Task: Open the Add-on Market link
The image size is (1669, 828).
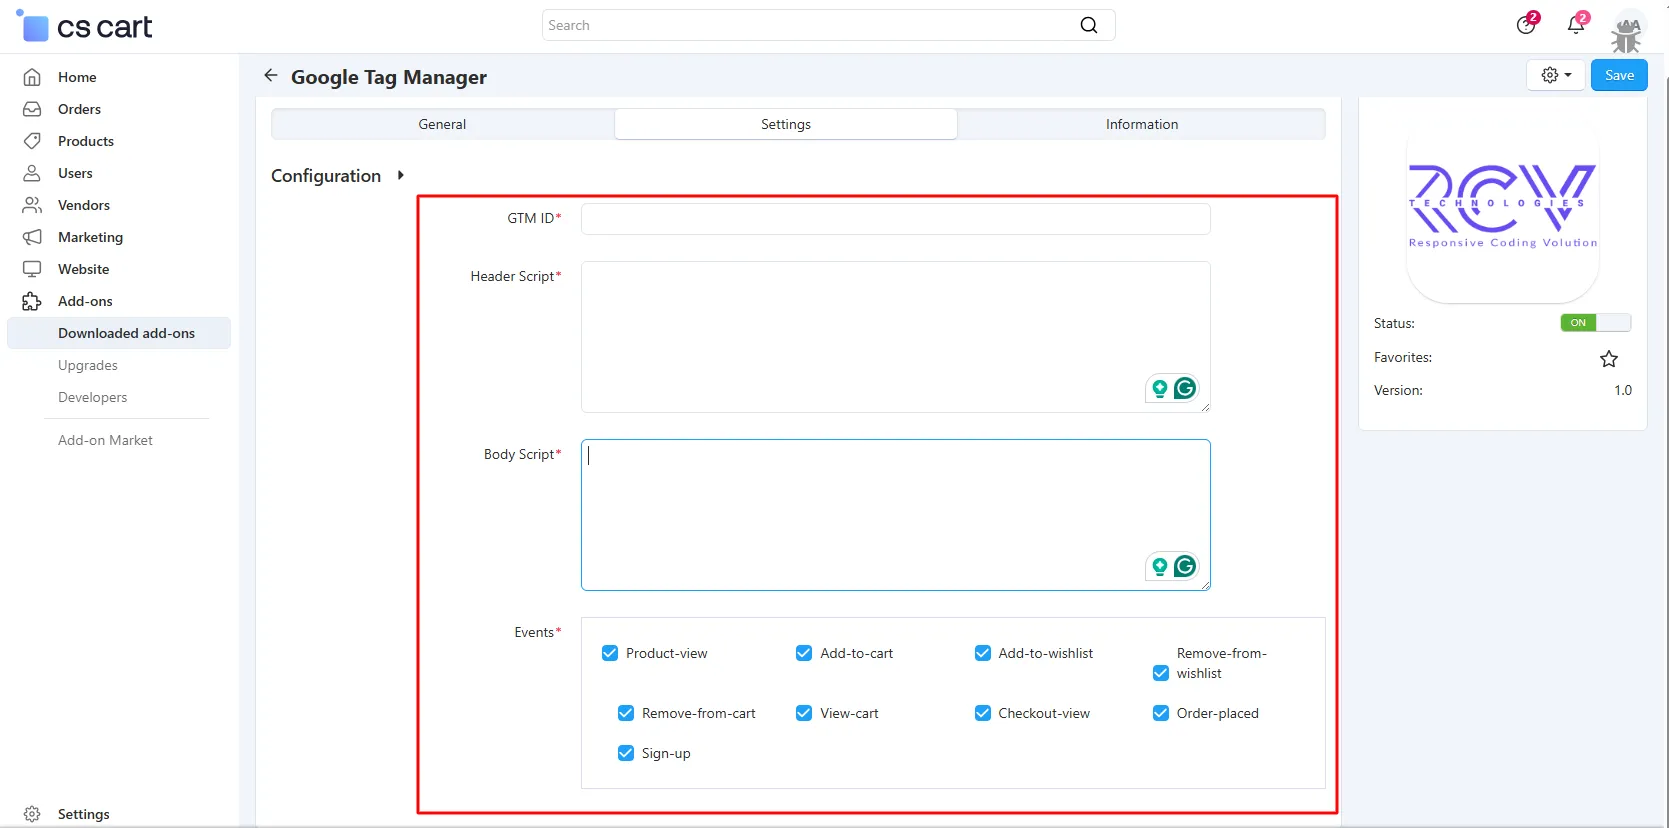Action: click(x=105, y=440)
